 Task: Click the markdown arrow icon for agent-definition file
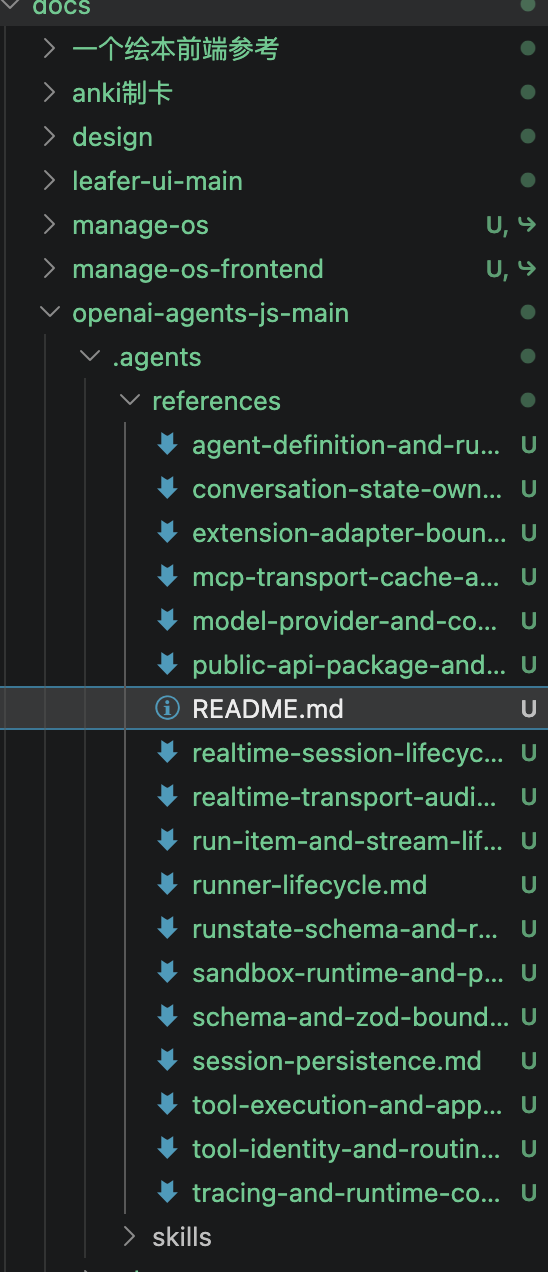(167, 444)
